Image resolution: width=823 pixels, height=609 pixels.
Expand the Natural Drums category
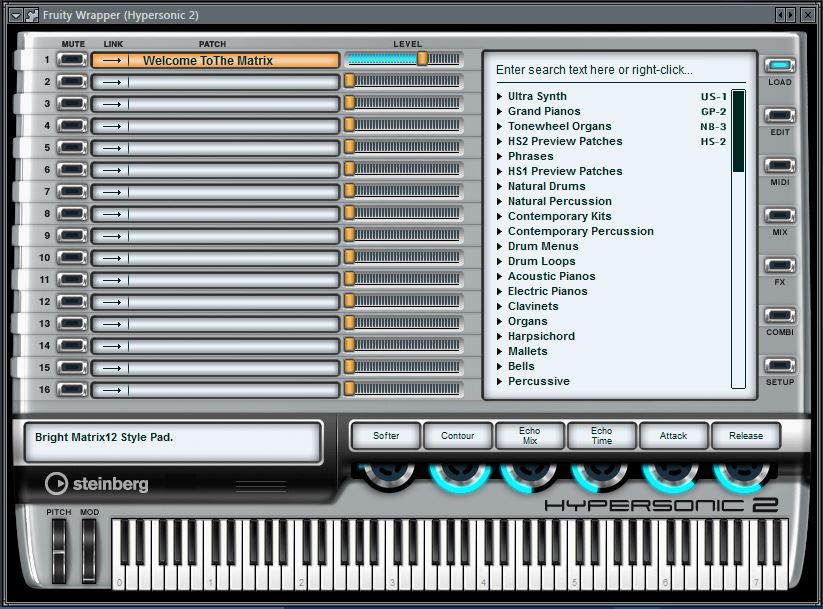500,186
